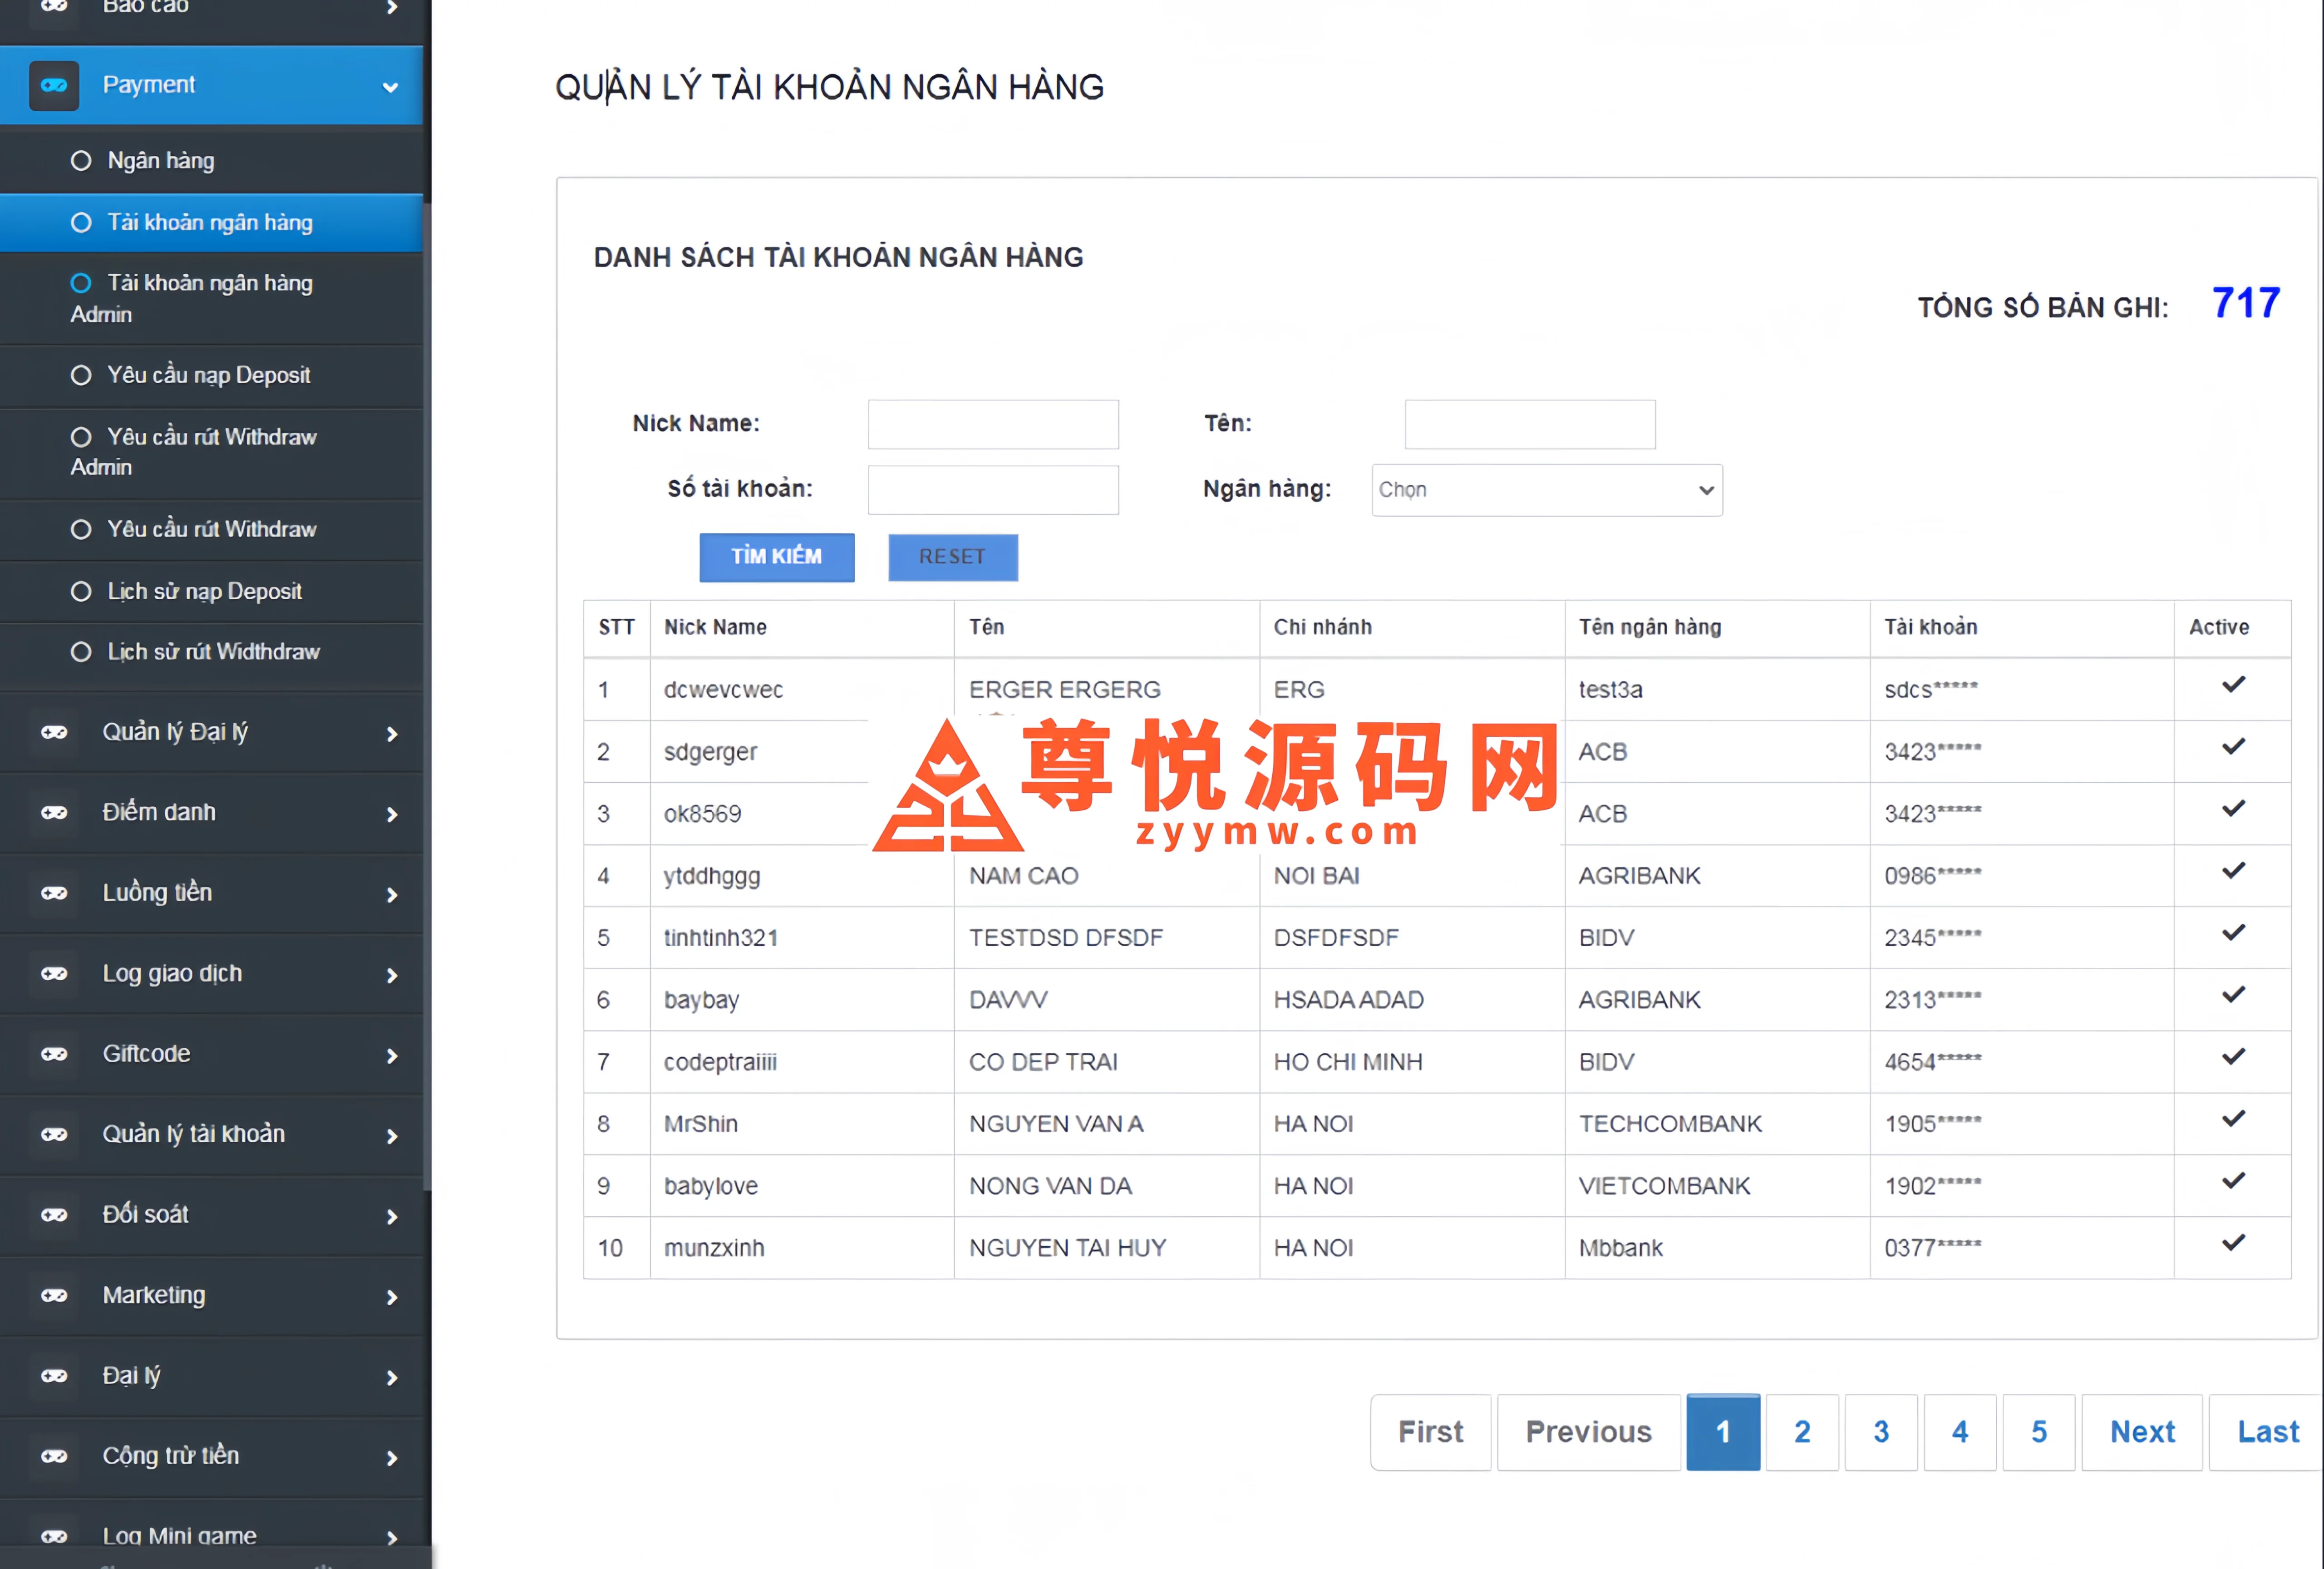Click the gamepad icon beside Giftcode

[54, 1054]
